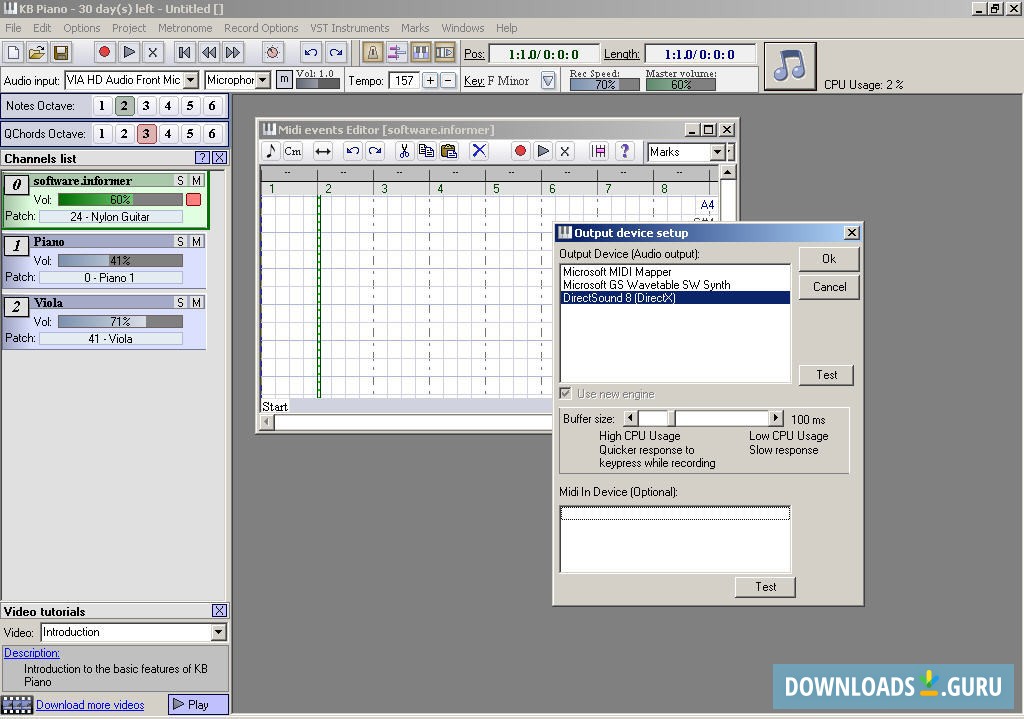Open the Project menu
The width and height of the screenshot is (1024, 719).
click(x=129, y=28)
